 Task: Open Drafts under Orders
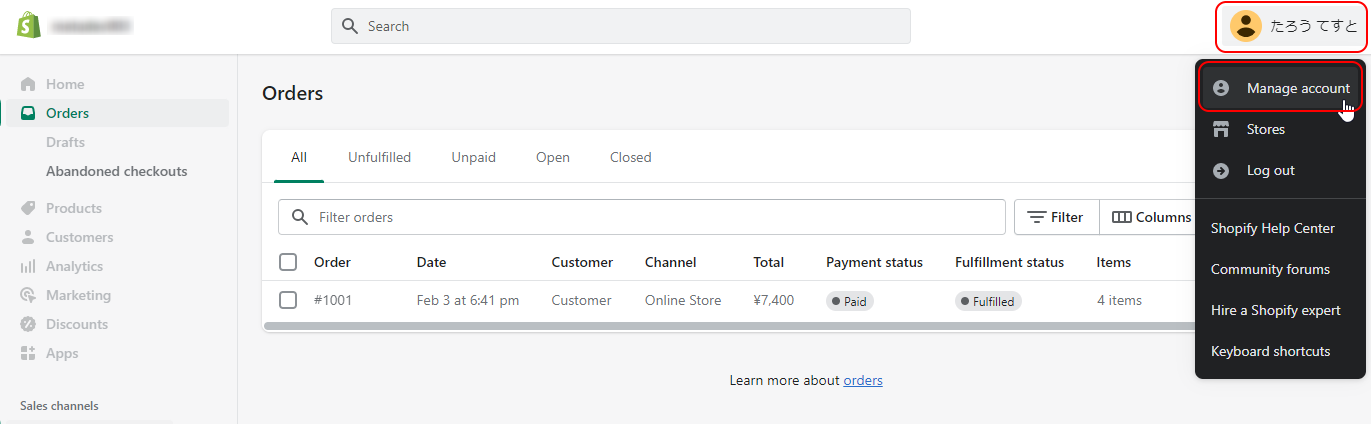pos(65,142)
